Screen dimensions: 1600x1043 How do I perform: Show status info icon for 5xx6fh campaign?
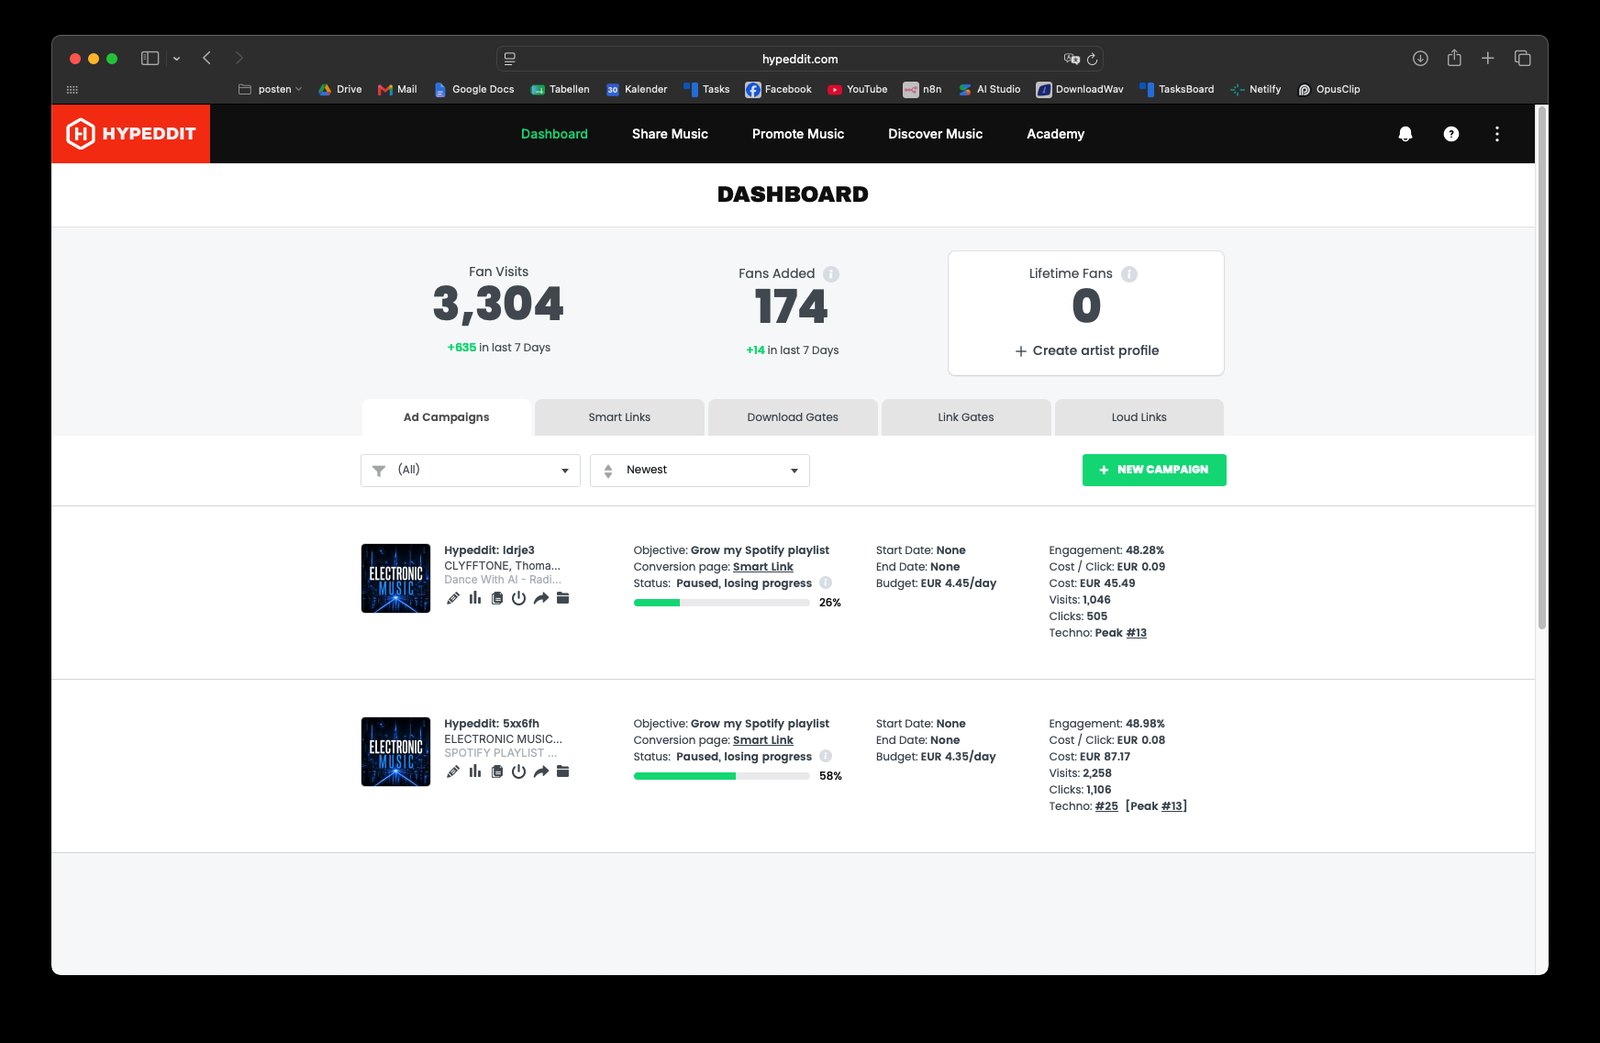pos(826,756)
